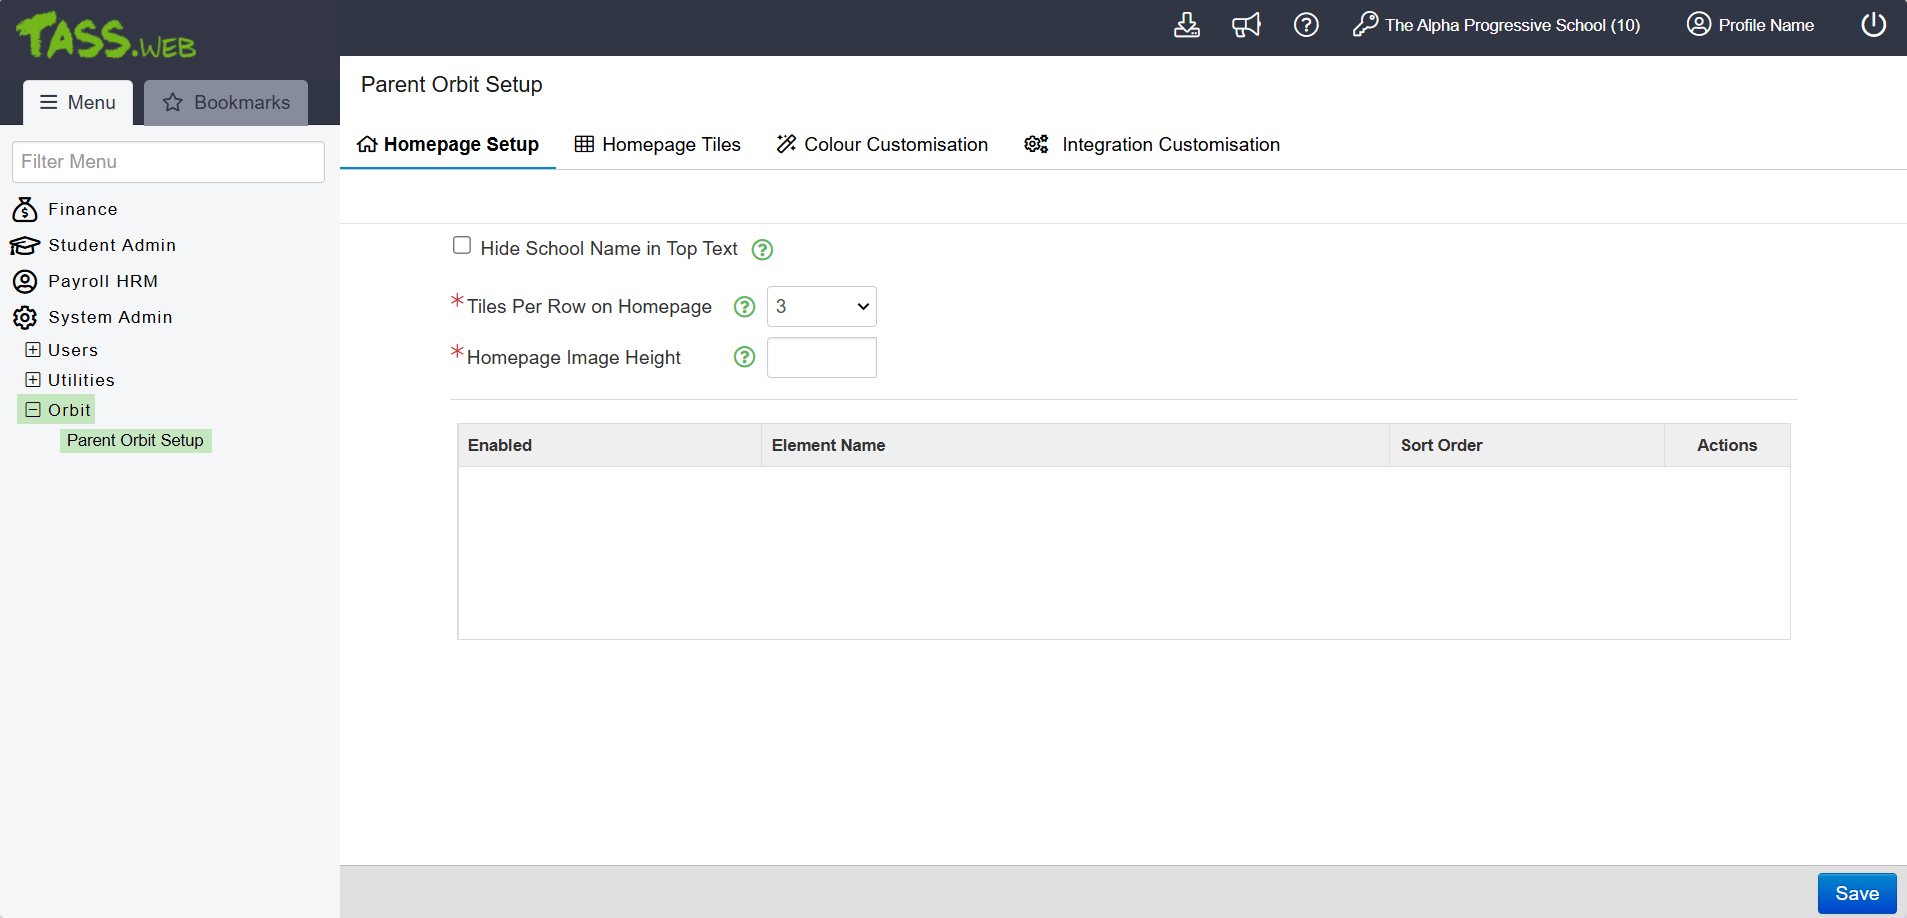This screenshot has height=918, width=1907.
Task: Click the power logout icon
Action: [1873, 25]
